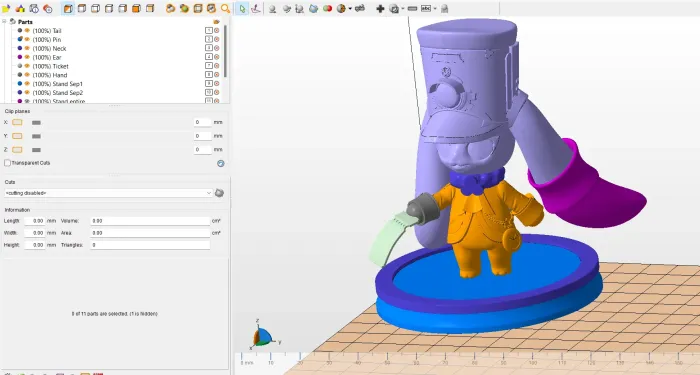The image size is (700, 375).
Task: Hide the Ear part via eye icon
Action: (27, 57)
